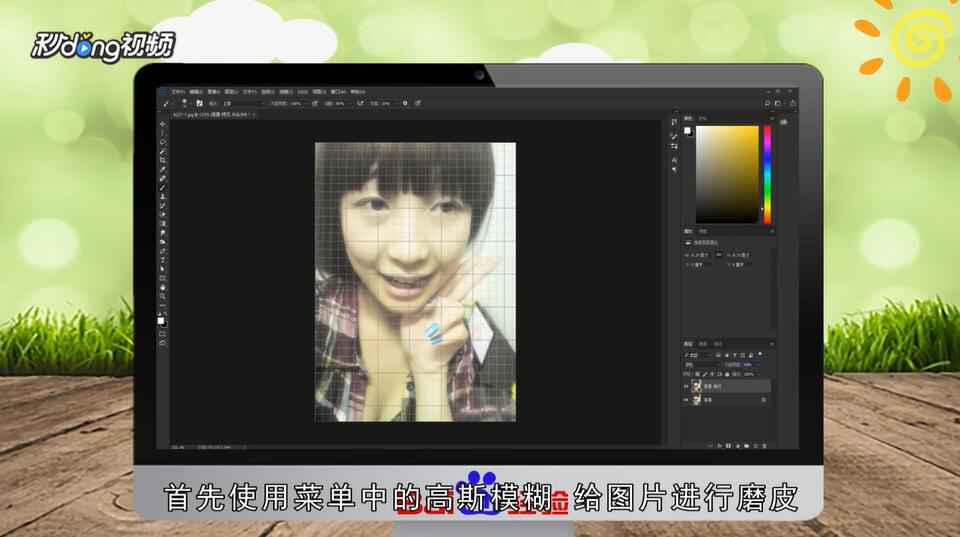
Task: Toggle lock all icon in Layers panel
Action: (727, 374)
